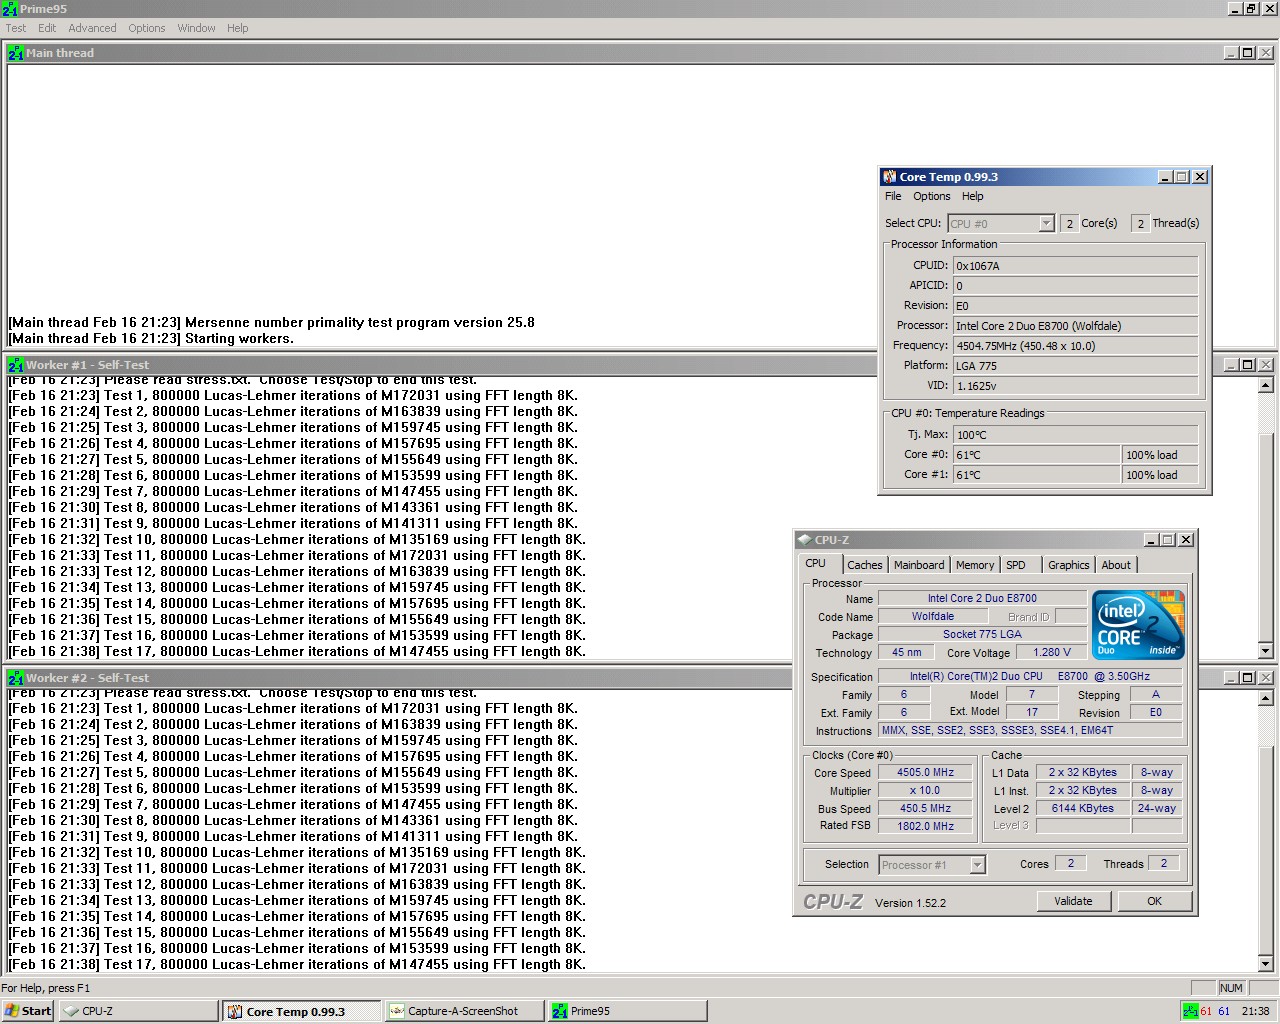The height and width of the screenshot is (1024, 1280).
Task: Click the Worker #1 window's system icon
Action: (x=15, y=365)
